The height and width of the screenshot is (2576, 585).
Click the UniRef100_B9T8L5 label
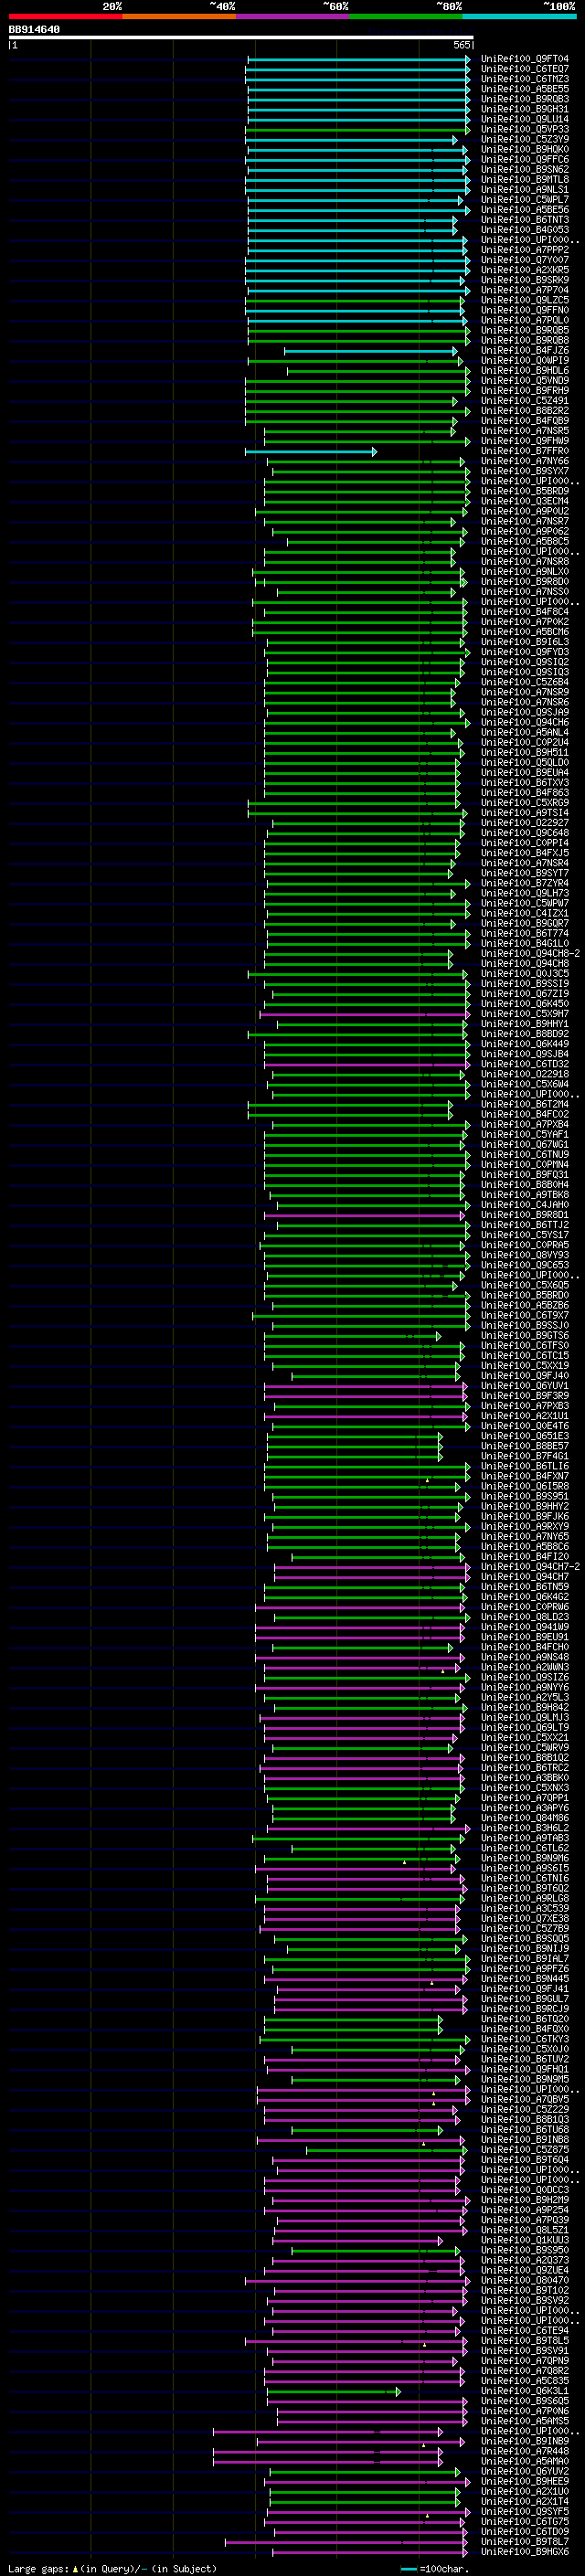click(x=525, y=2340)
